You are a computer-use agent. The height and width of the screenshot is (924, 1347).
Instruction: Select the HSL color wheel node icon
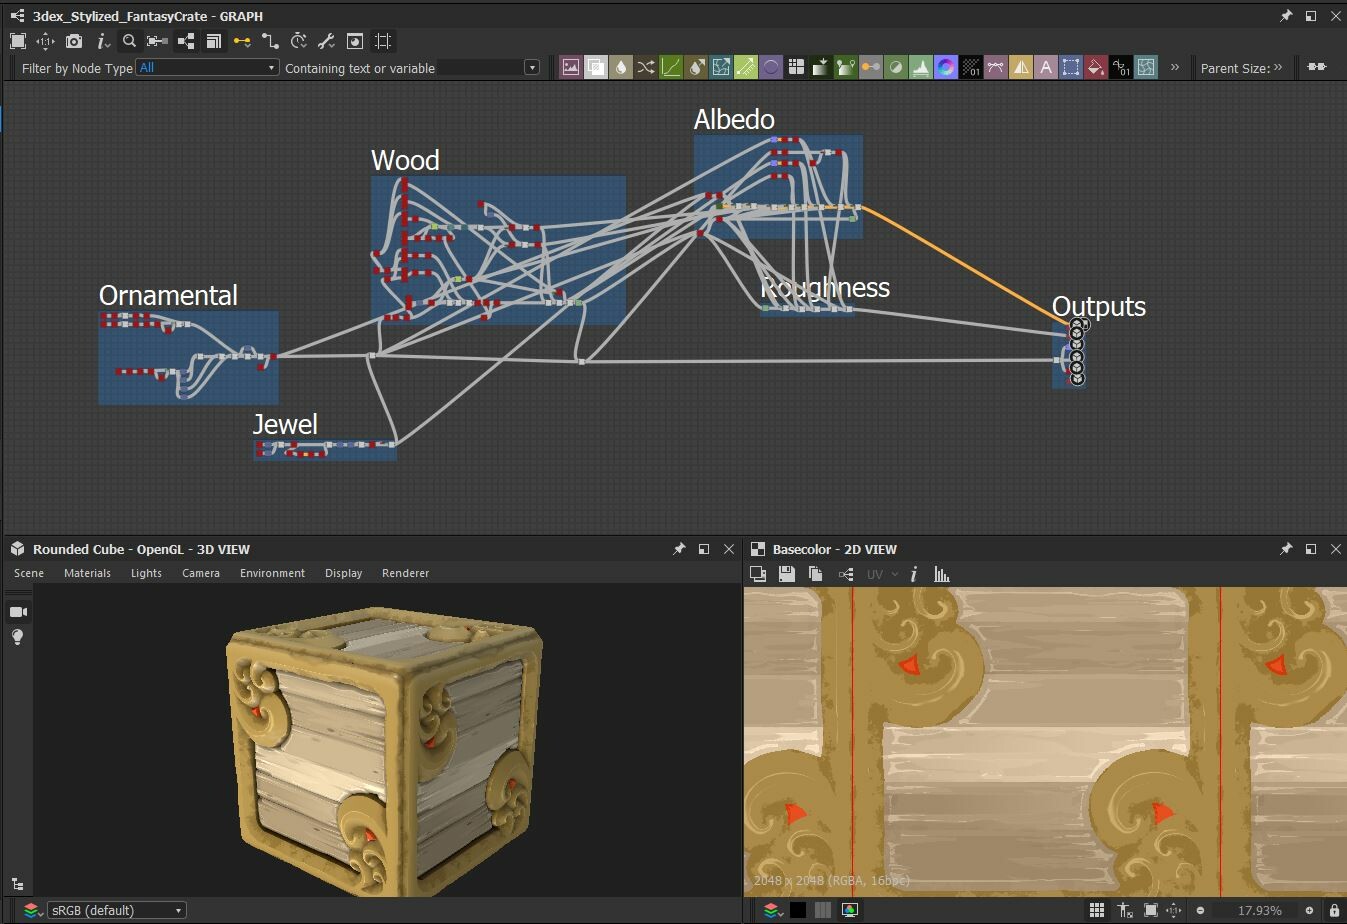tap(947, 67)
